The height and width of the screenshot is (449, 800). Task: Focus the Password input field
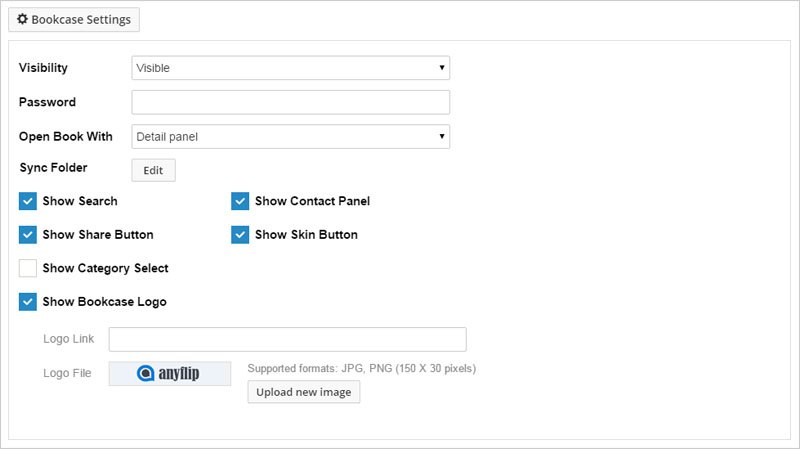290,102
